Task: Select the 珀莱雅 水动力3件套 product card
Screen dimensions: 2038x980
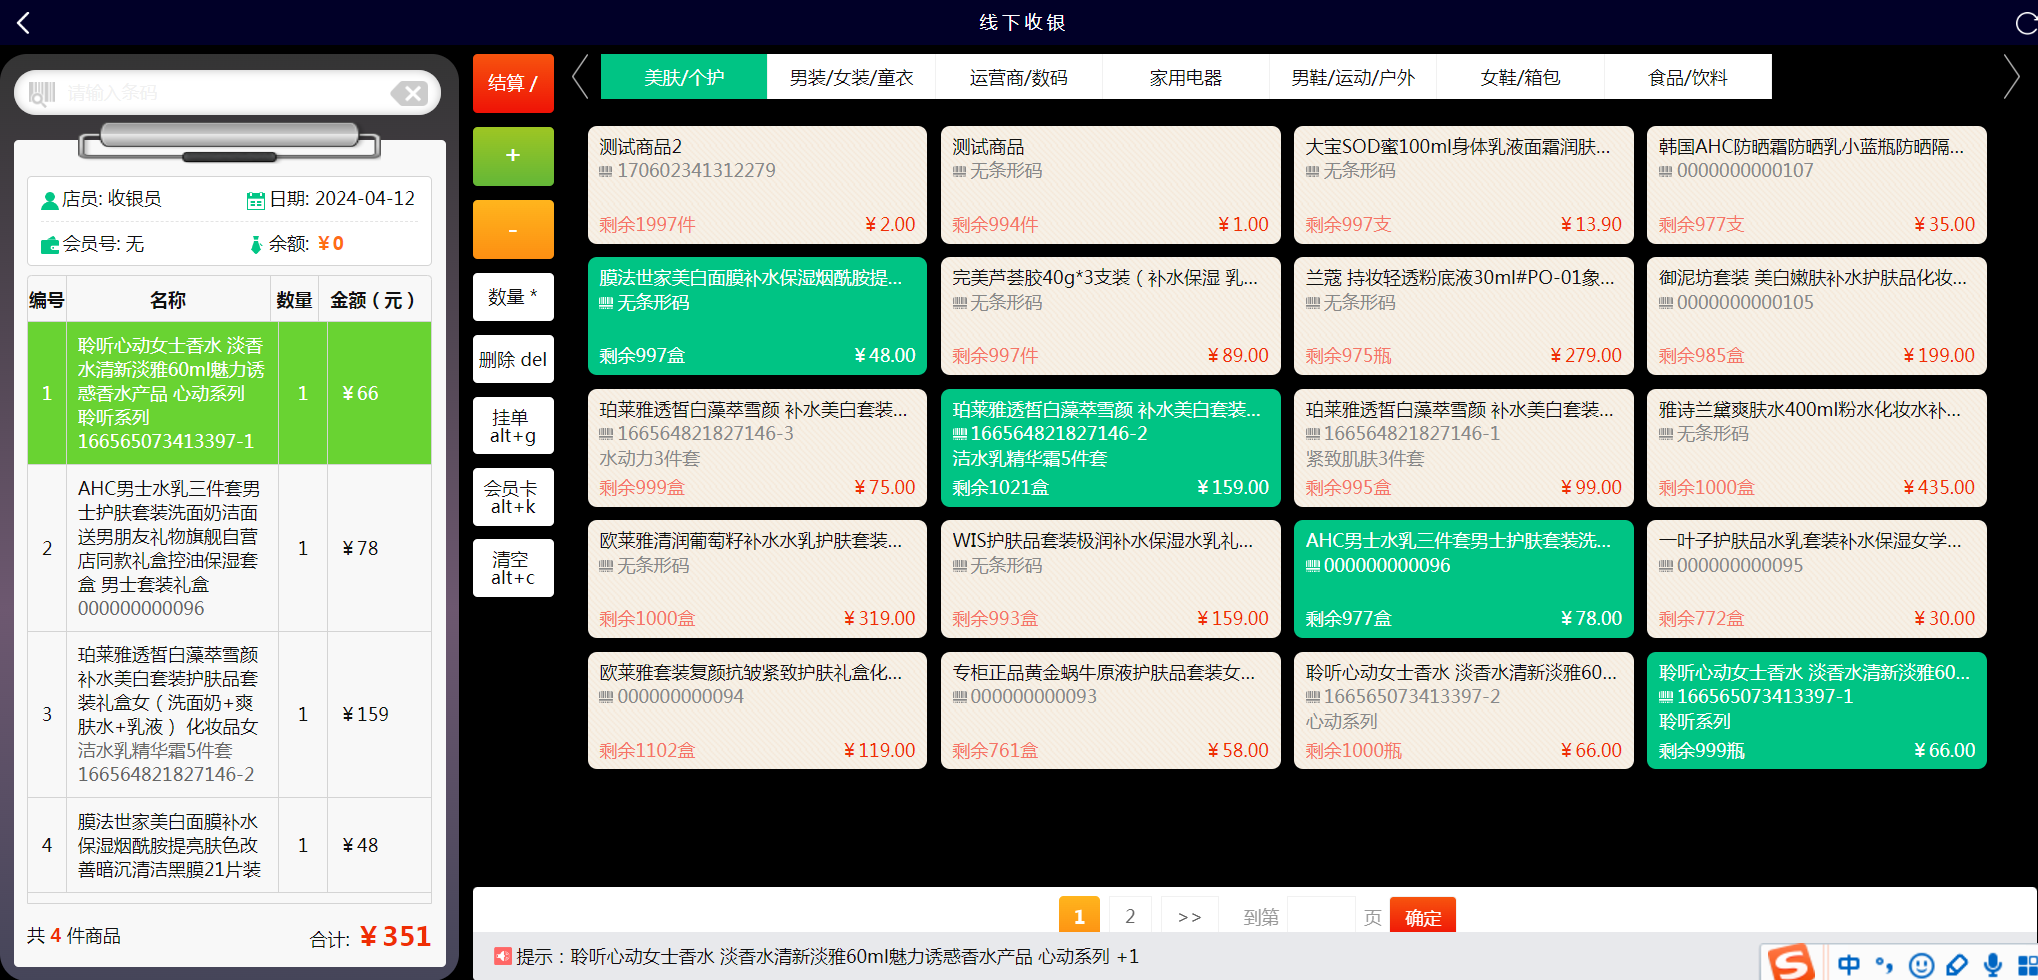Action: click(x=757, y=448)
